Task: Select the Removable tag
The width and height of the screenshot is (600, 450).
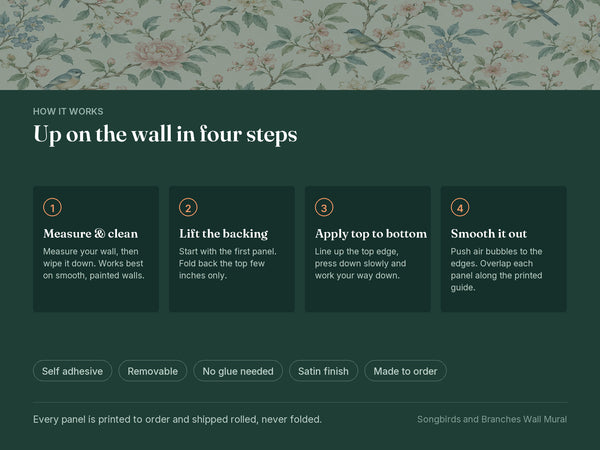Action: pyautogui.click(x=153, y=371)
